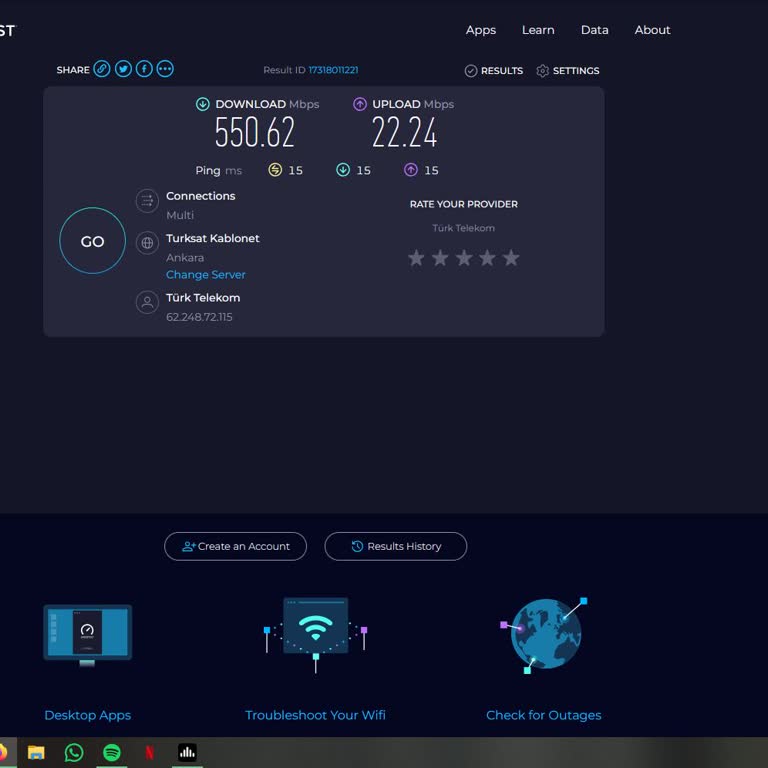768x768 pixels.
Task: Click the globe outages illustration
Action: coord(544,635)
